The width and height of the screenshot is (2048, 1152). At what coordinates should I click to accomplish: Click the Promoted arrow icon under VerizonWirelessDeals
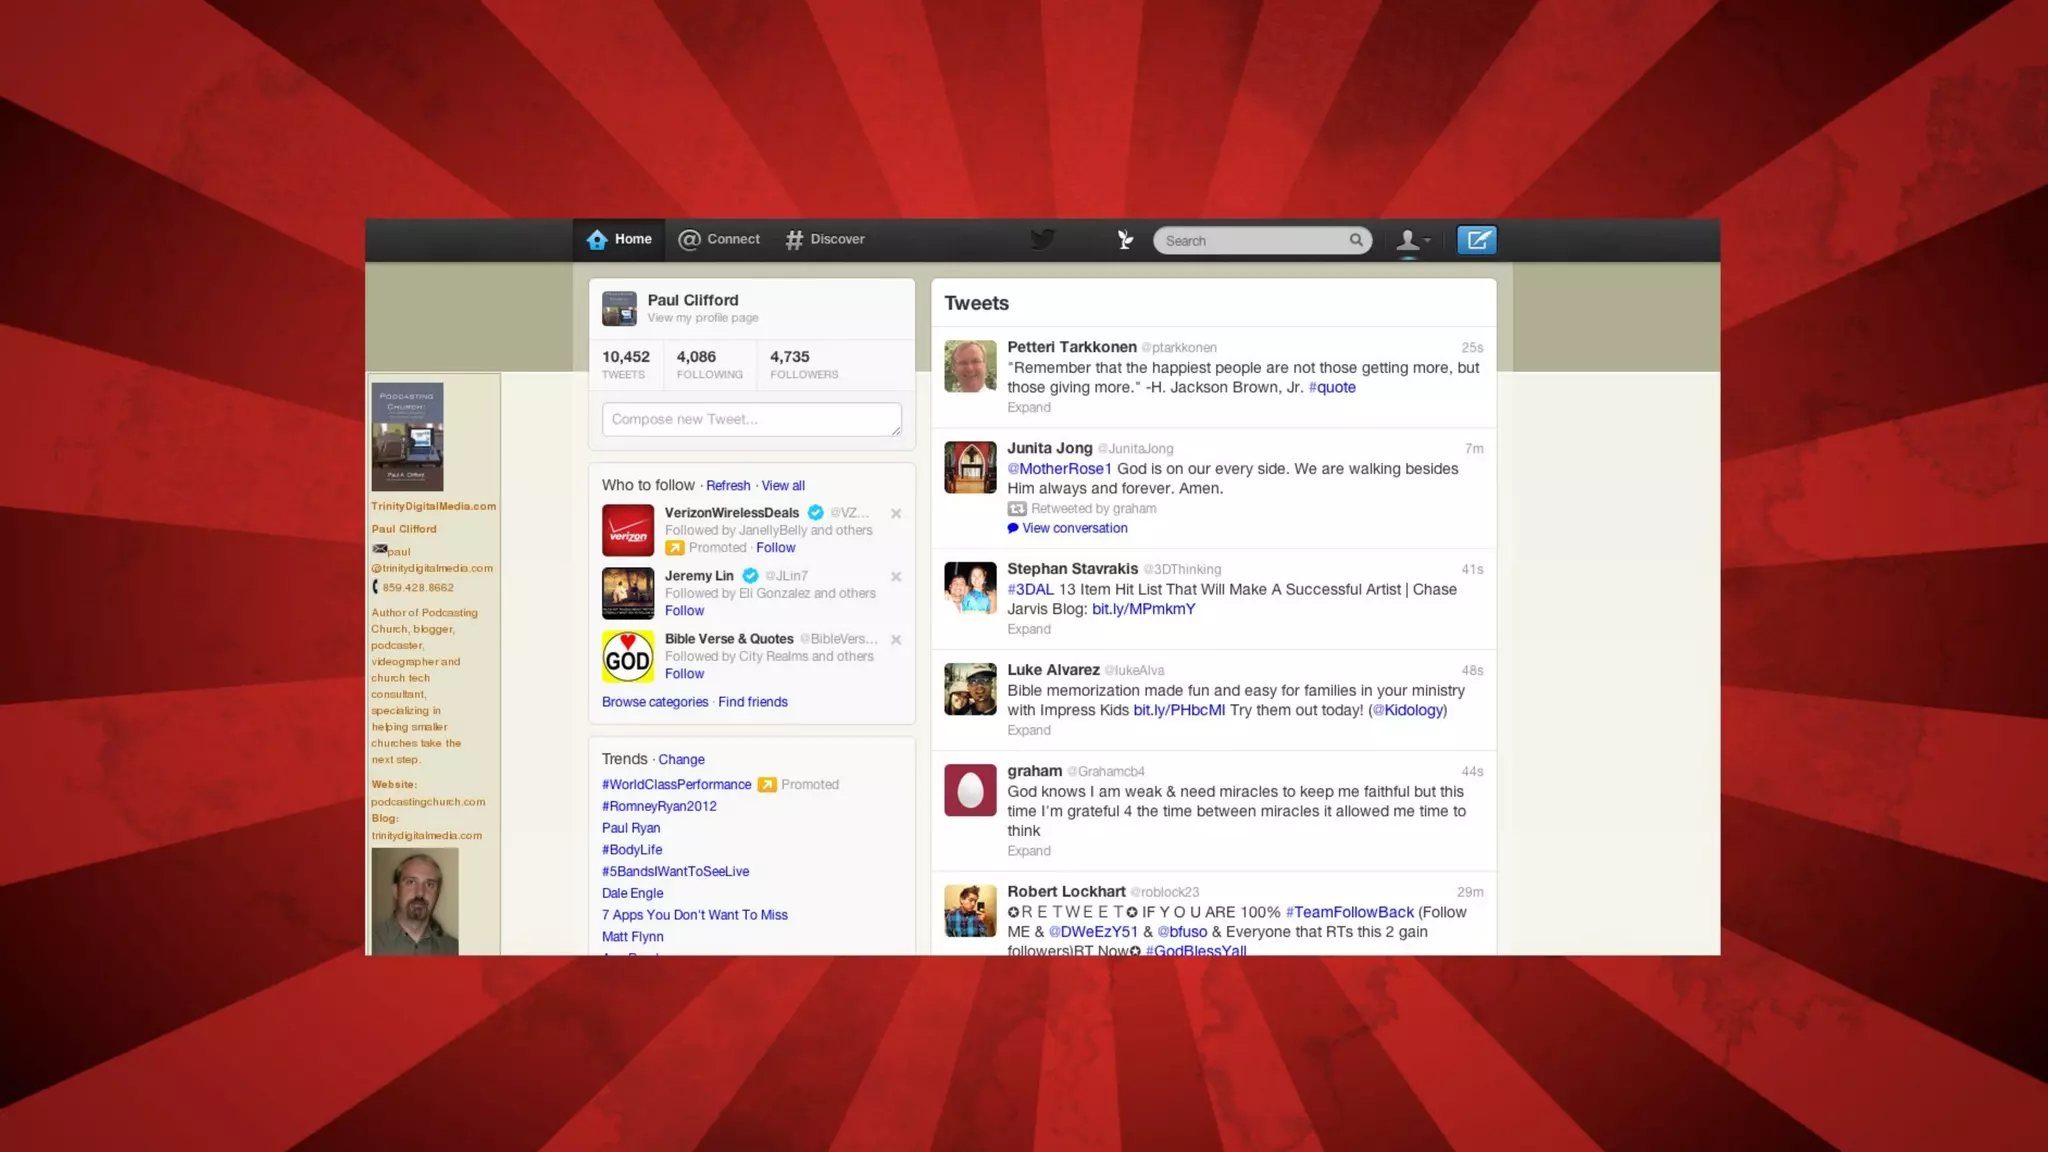[674, 548]
